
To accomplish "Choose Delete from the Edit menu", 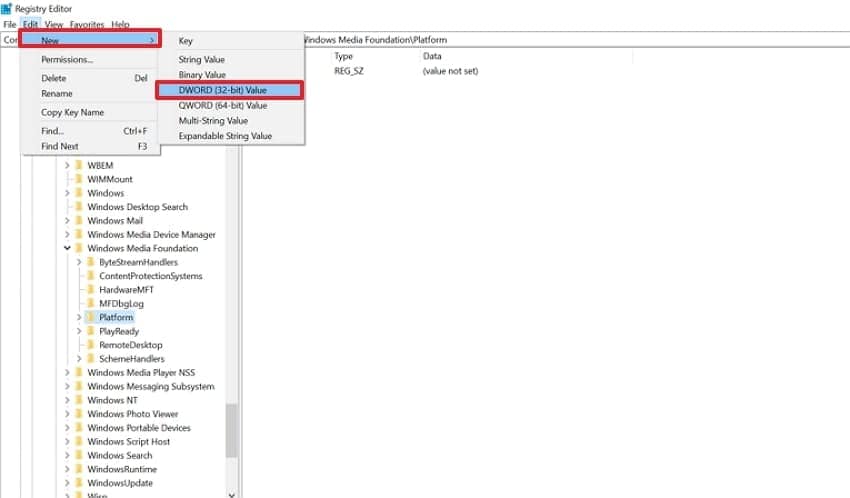I will click(x=90, y=78).
